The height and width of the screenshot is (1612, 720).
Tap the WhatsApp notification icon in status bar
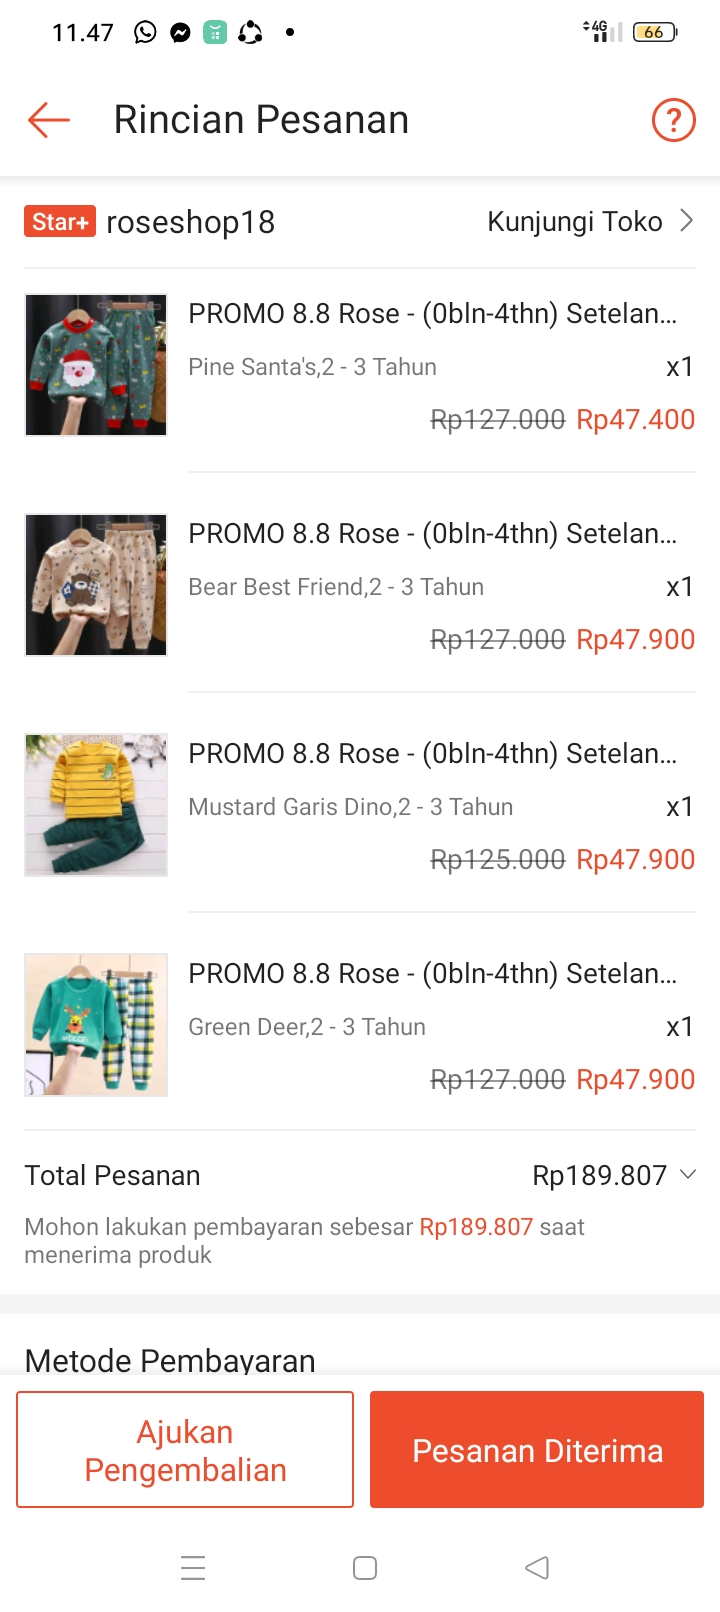146,33
